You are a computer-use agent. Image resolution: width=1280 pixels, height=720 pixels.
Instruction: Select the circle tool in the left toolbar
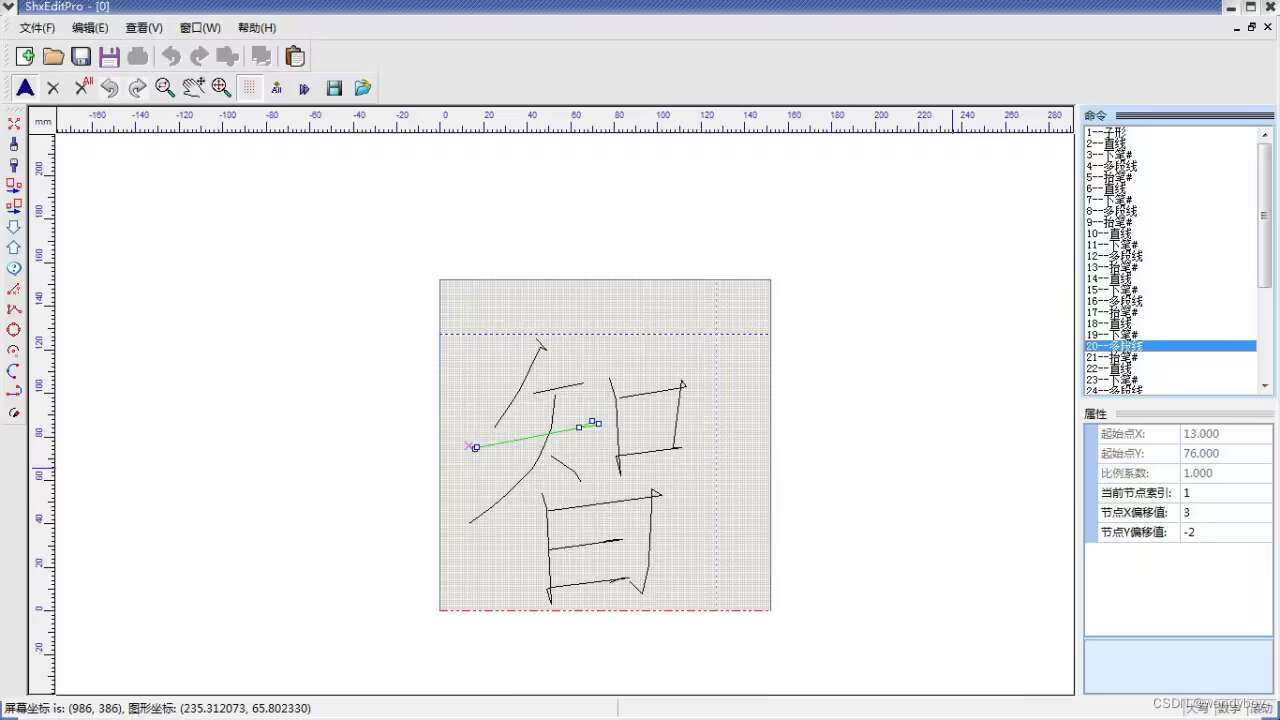pyautogui.click(x=14, y=330)
